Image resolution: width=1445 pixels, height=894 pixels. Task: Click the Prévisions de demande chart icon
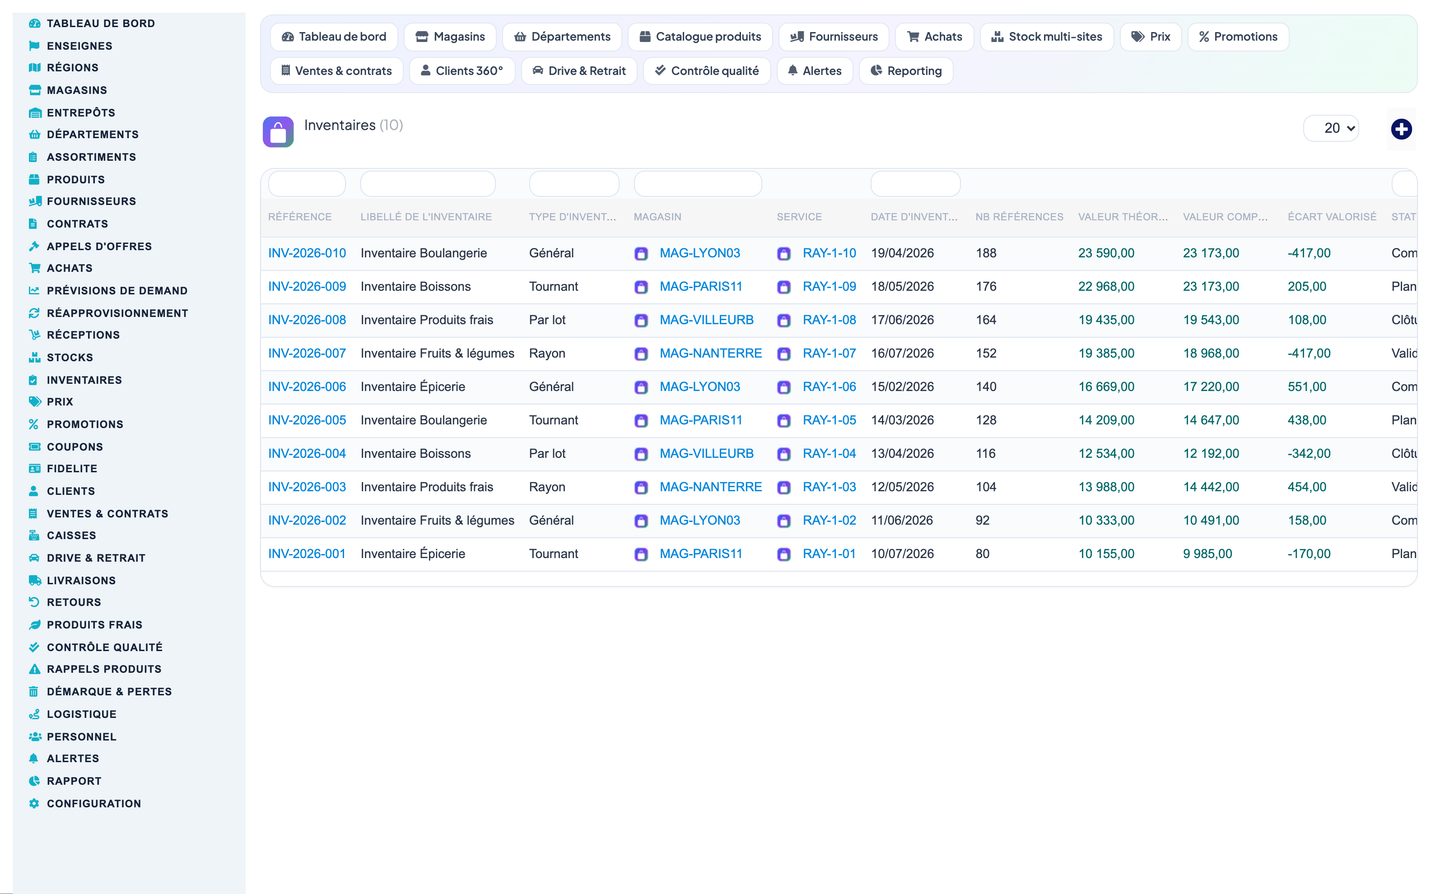[x=35, y=291]
